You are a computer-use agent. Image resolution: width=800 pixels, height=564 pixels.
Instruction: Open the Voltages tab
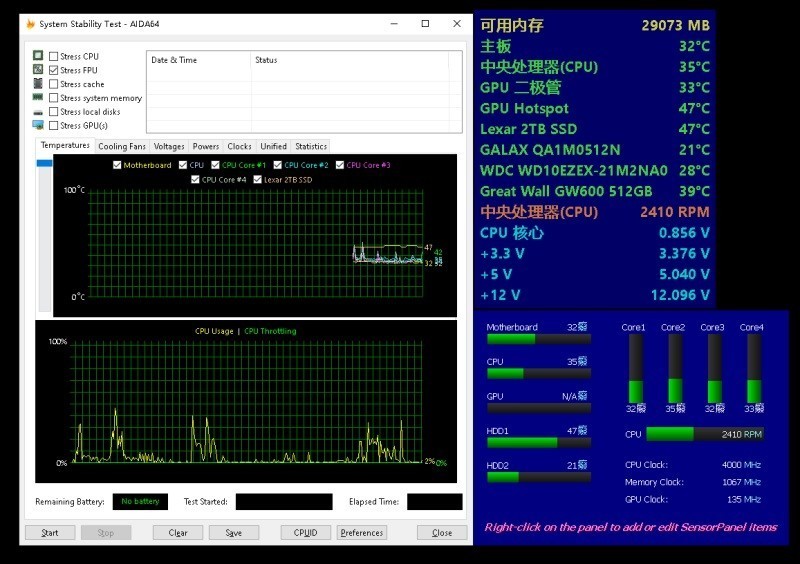tap(169, 146)
